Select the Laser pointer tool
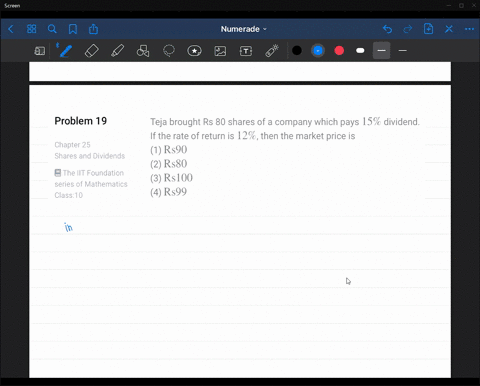The image size is (480, 386). click(272, 51)
